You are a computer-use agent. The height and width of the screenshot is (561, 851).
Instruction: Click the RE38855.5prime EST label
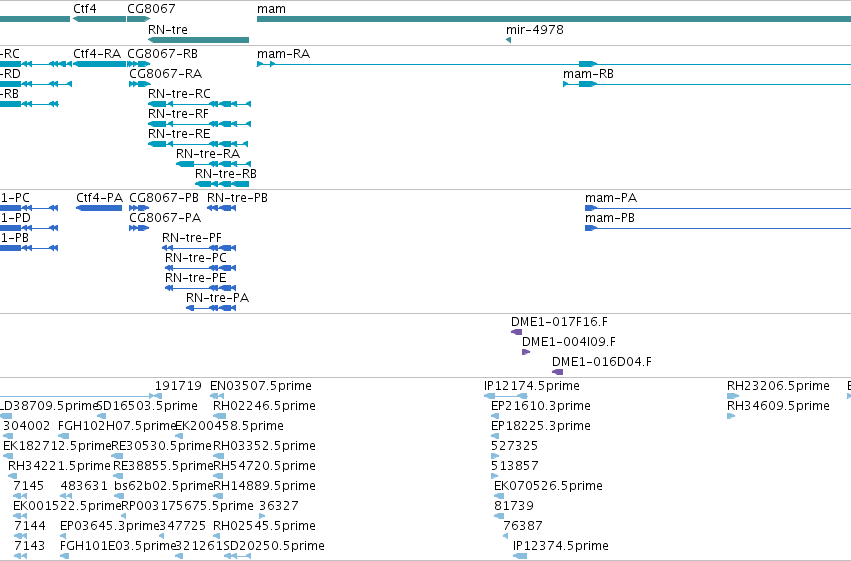[x=163, y=466]
